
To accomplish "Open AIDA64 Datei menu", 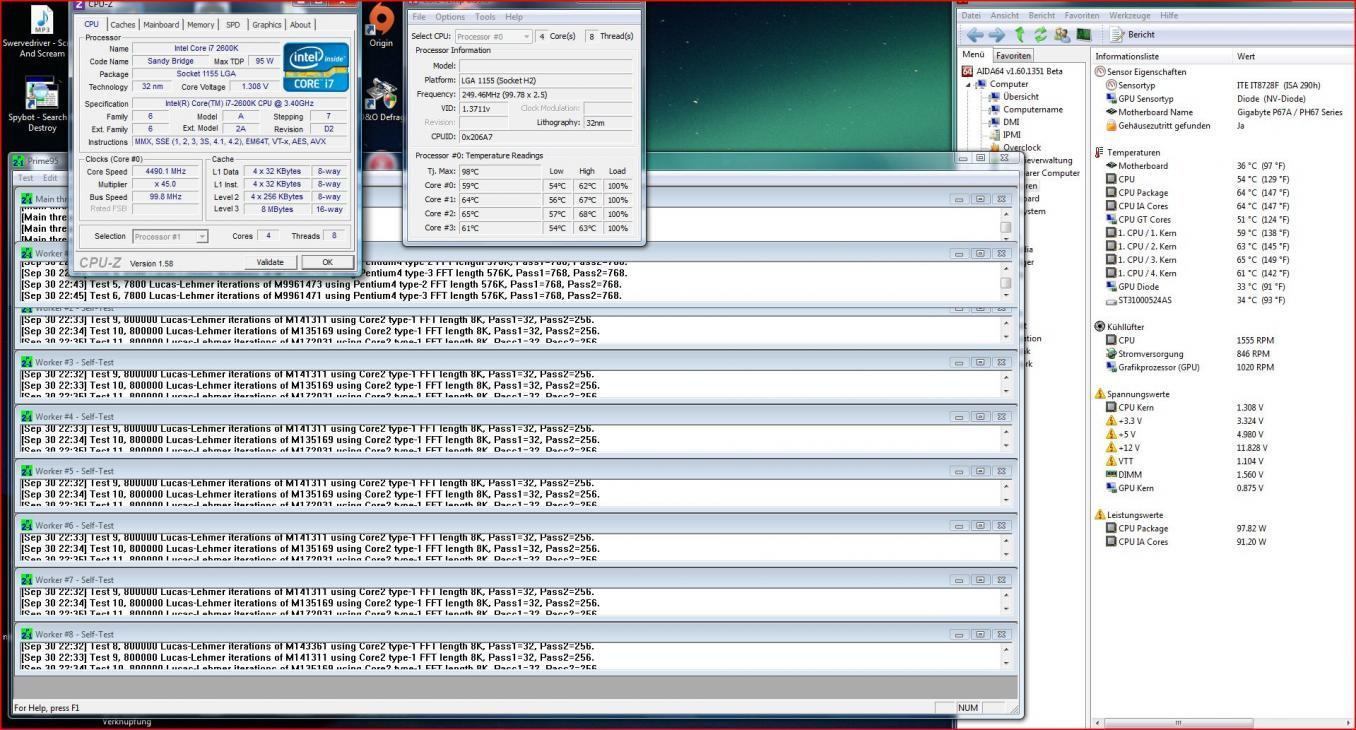I will (971, 15).
